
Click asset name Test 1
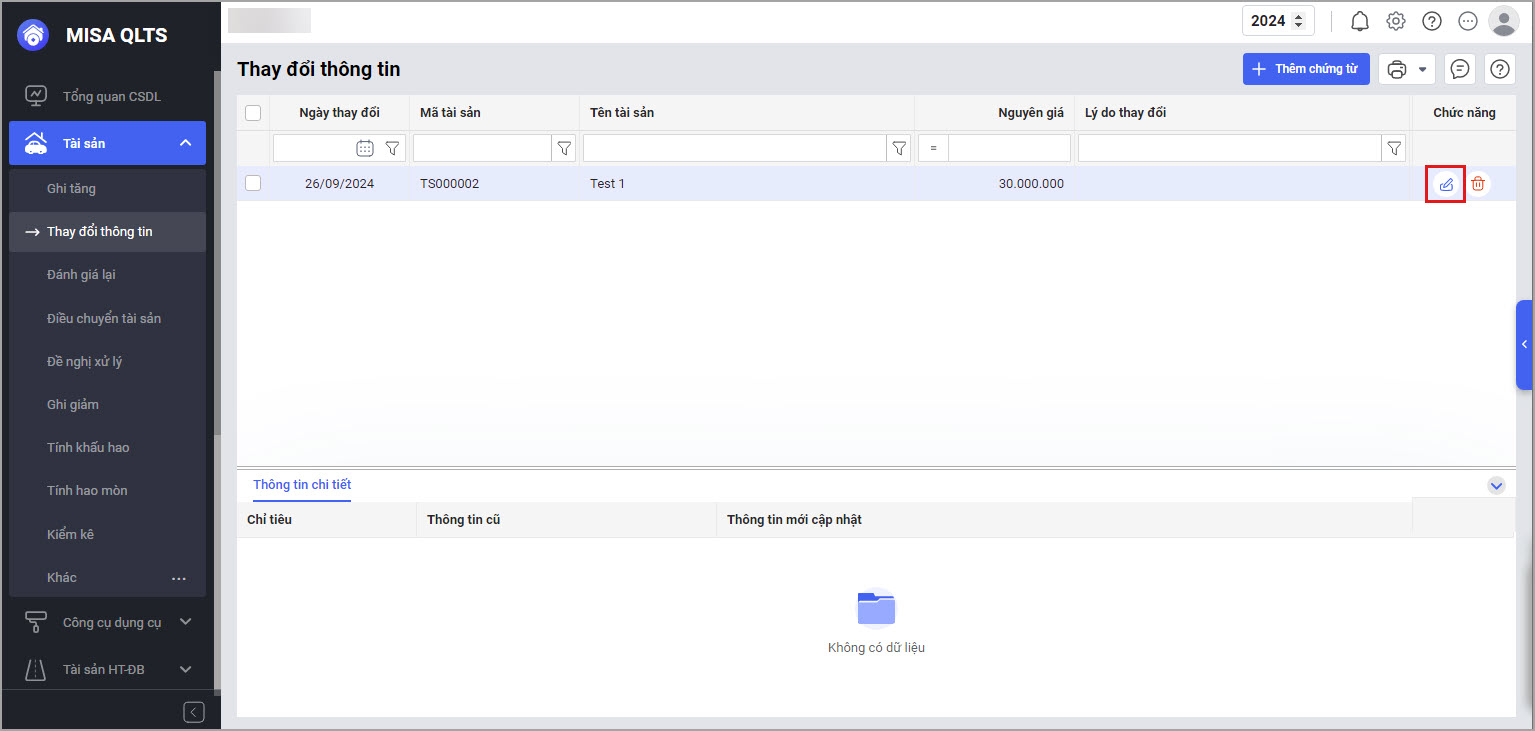[607, 184]
